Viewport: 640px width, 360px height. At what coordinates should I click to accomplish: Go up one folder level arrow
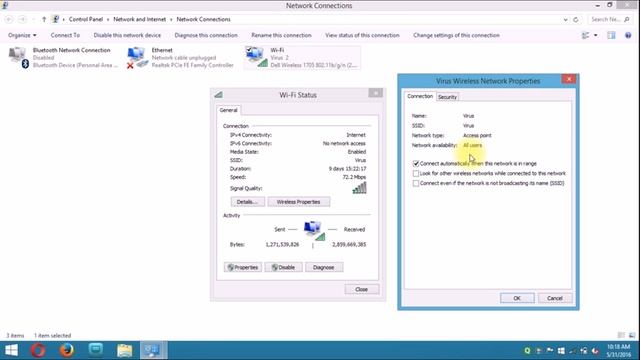(44, 19)
